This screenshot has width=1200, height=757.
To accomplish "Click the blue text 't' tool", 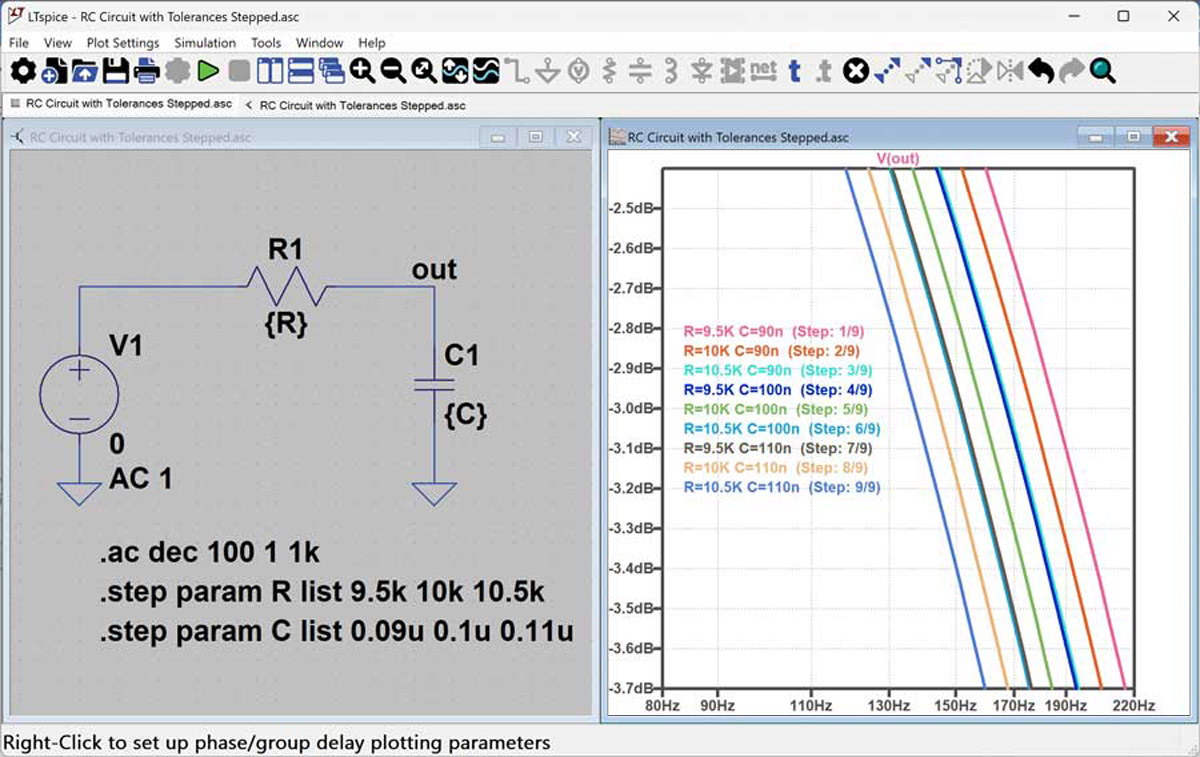I will pyautogui.click(x=794, y=71).
